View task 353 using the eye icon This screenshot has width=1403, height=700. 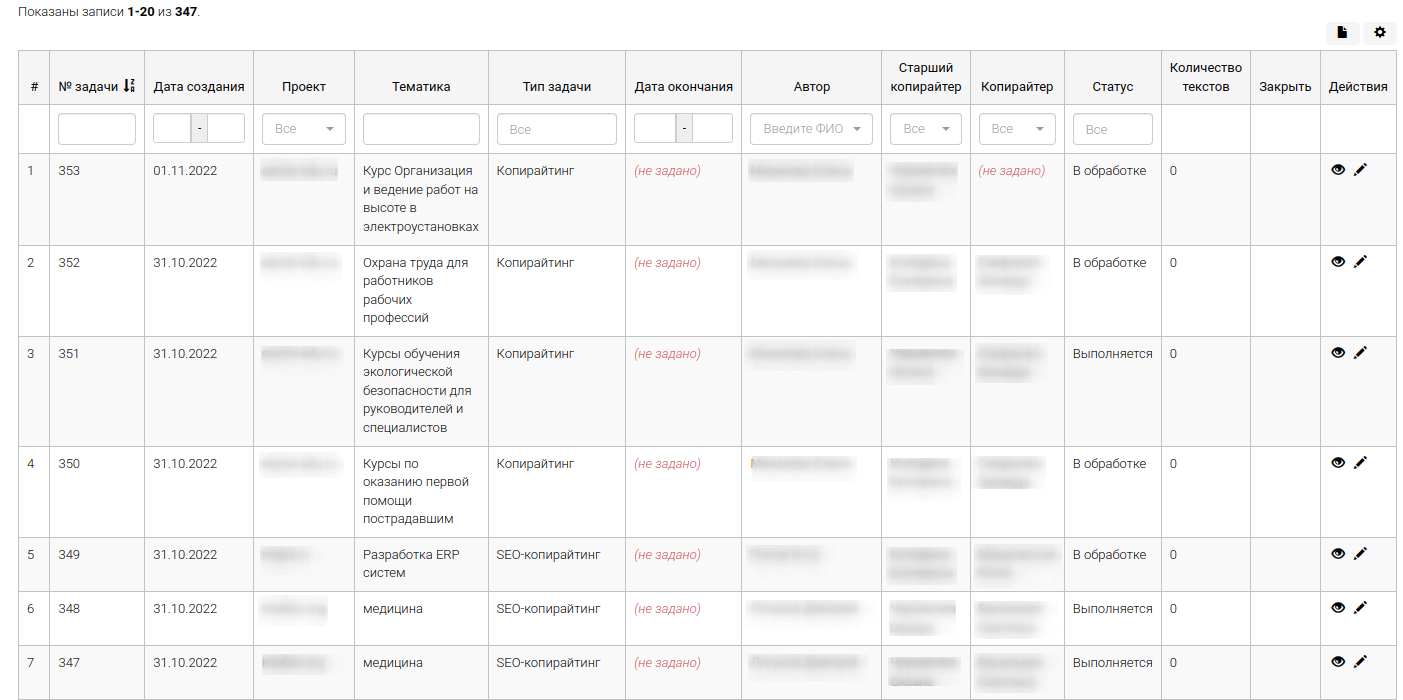pyautogui.click(x=1338, y=170)
